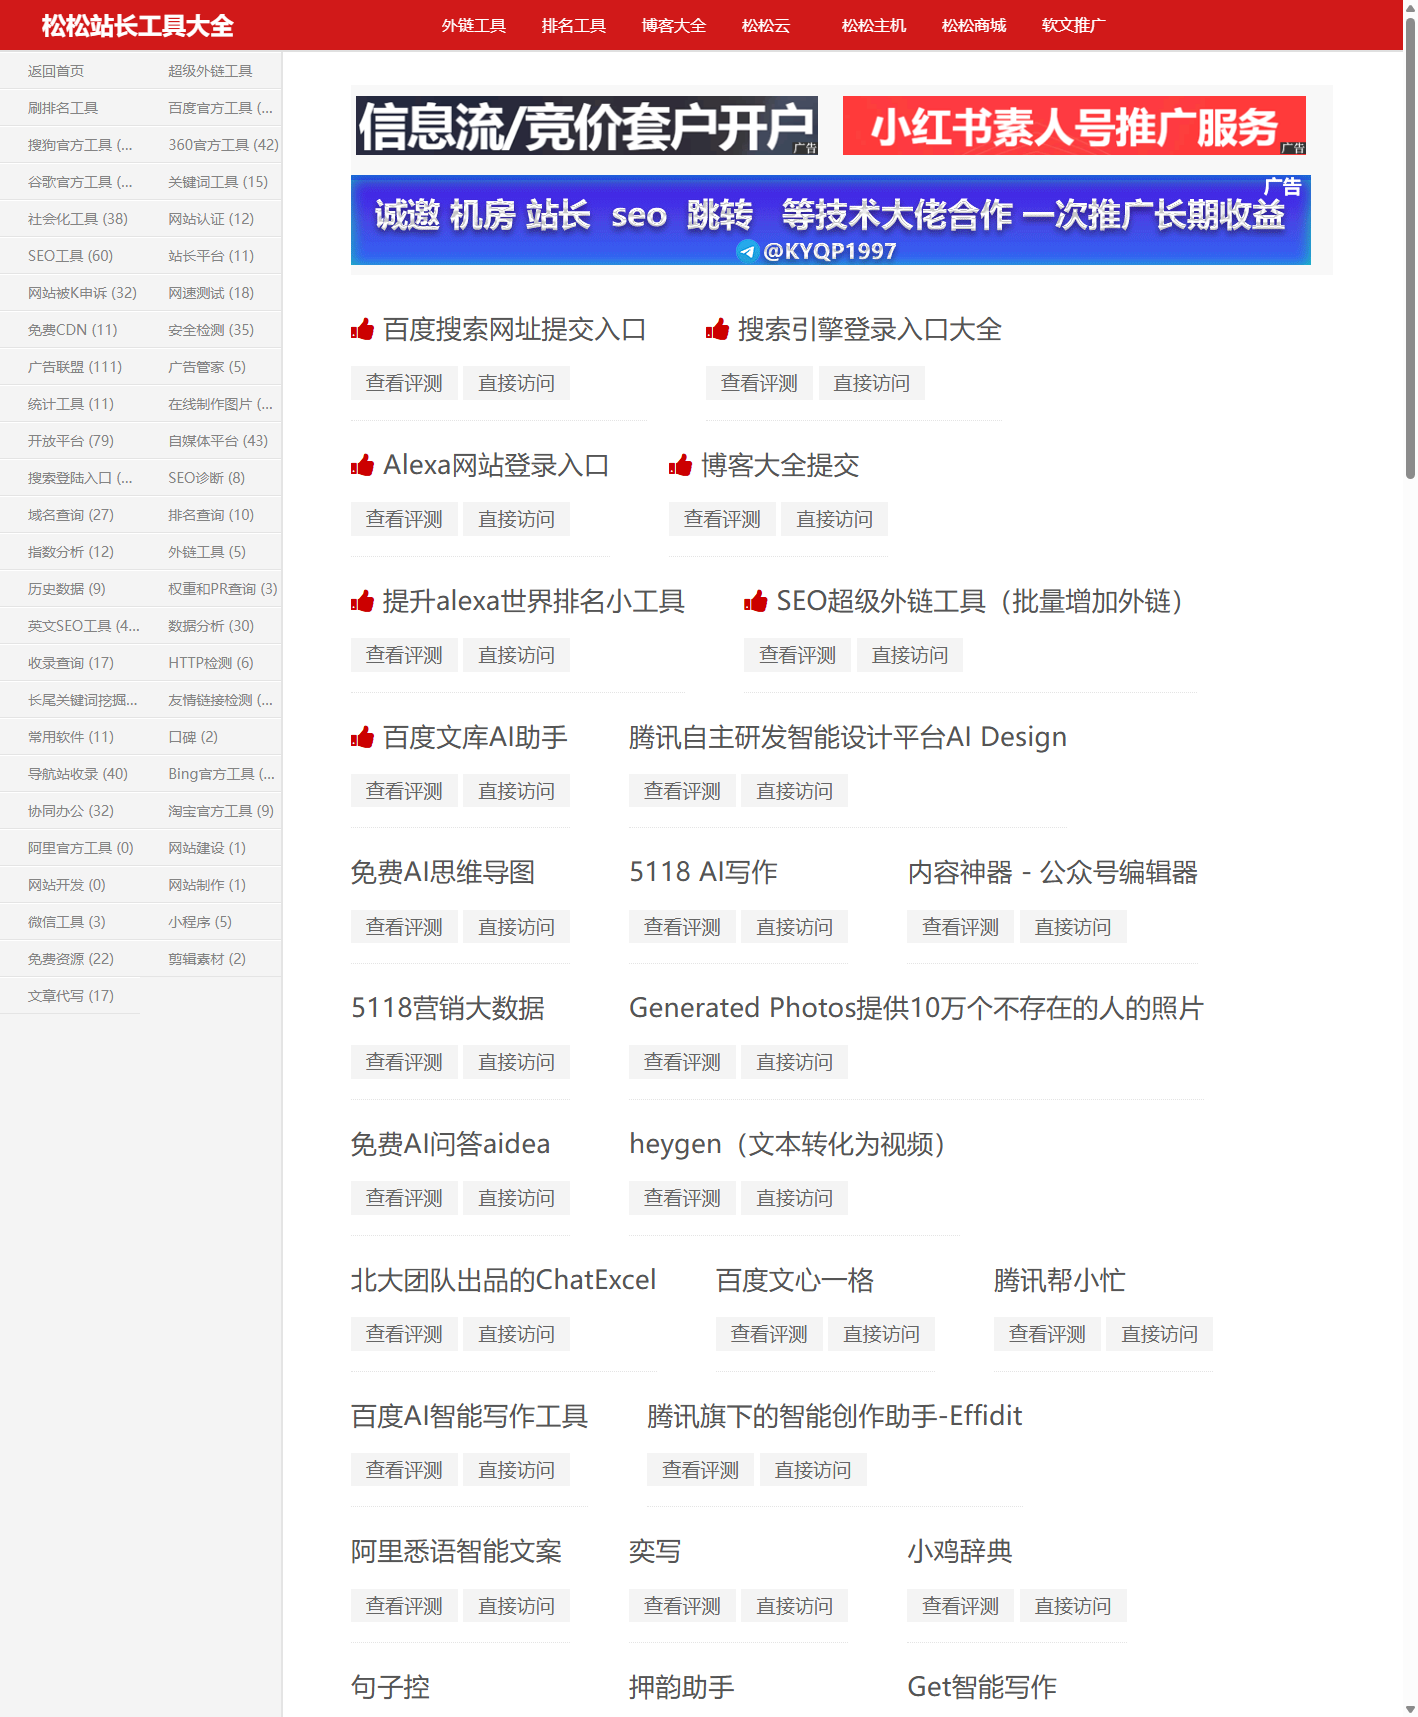Click 查看评测 under Alexa网站登录入口
Viewport: 1418px width, 1717px height.
tap(404, 519)
